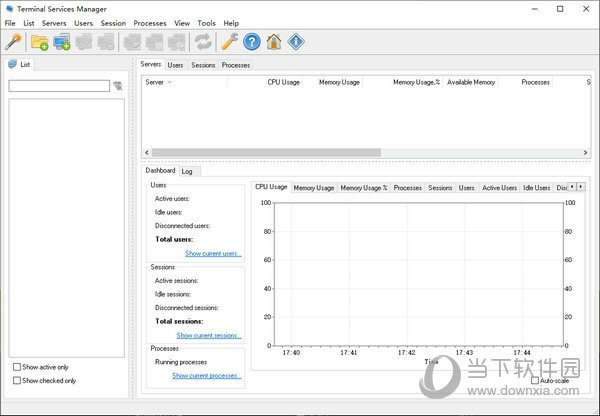Open settings wrench toolbar icon
600x416 pixels.
tap(230, 42)
